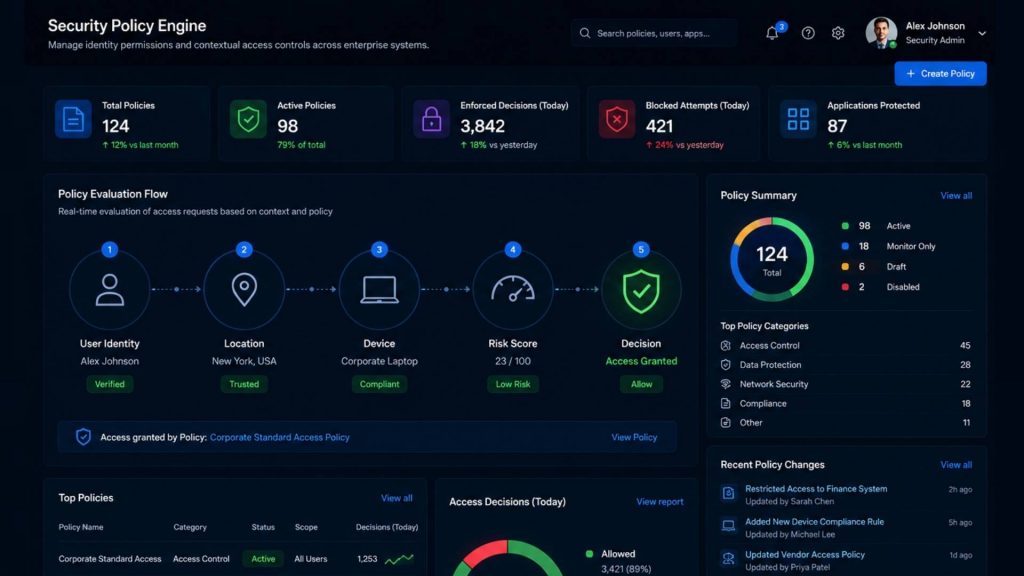Click the Compliant status badge
Viewport: 1024px width, 576px height.
point(379,384)
